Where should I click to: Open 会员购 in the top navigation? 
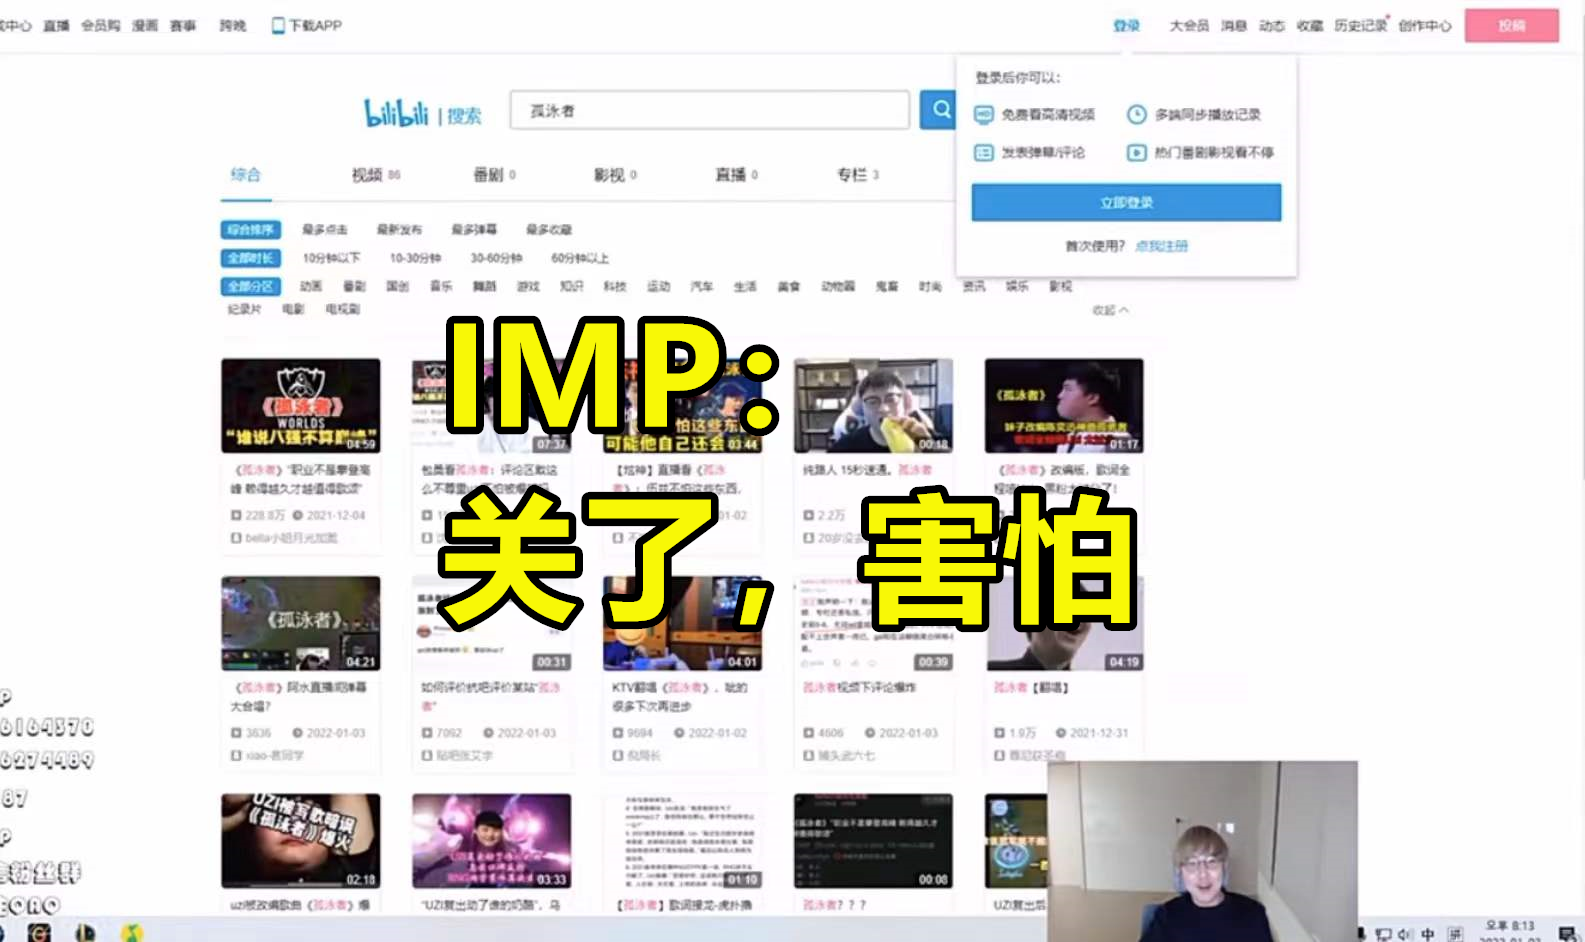101,25
